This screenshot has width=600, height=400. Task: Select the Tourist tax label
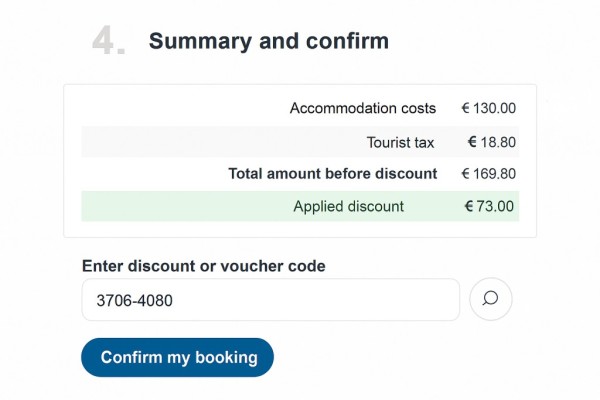click(x=401, y=143)
